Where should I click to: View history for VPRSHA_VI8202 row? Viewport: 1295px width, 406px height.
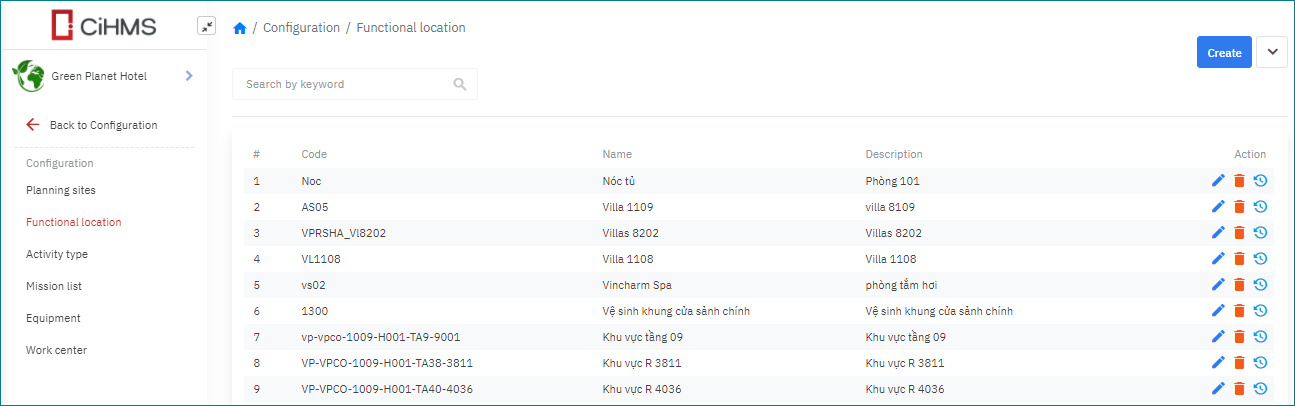pyautogui.click(x=1260, y=233)
